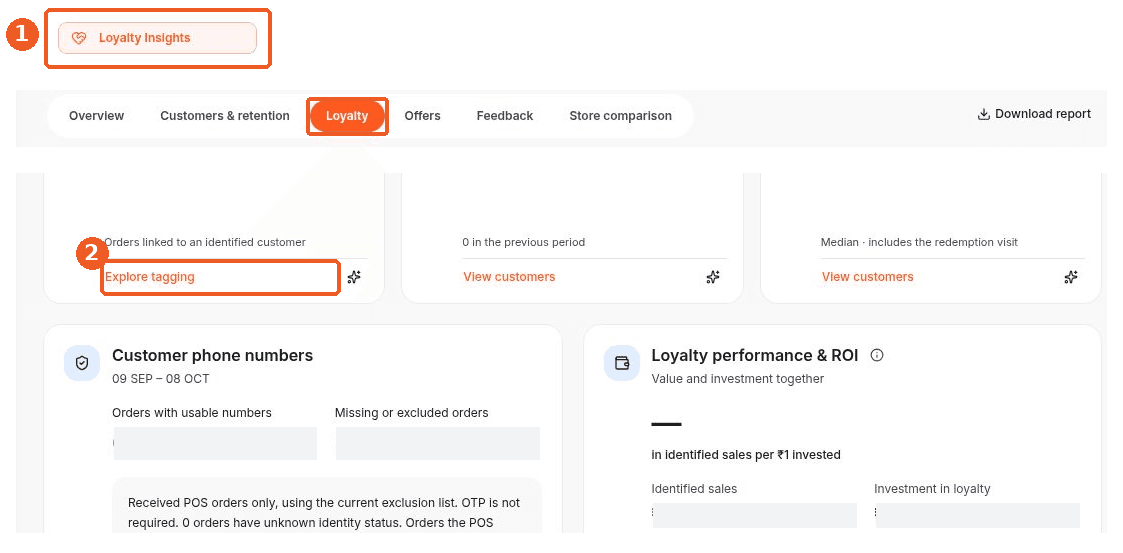This screenshot has height=553, width=1123.
Task: Click Download report
Action: click(1034, 114)
